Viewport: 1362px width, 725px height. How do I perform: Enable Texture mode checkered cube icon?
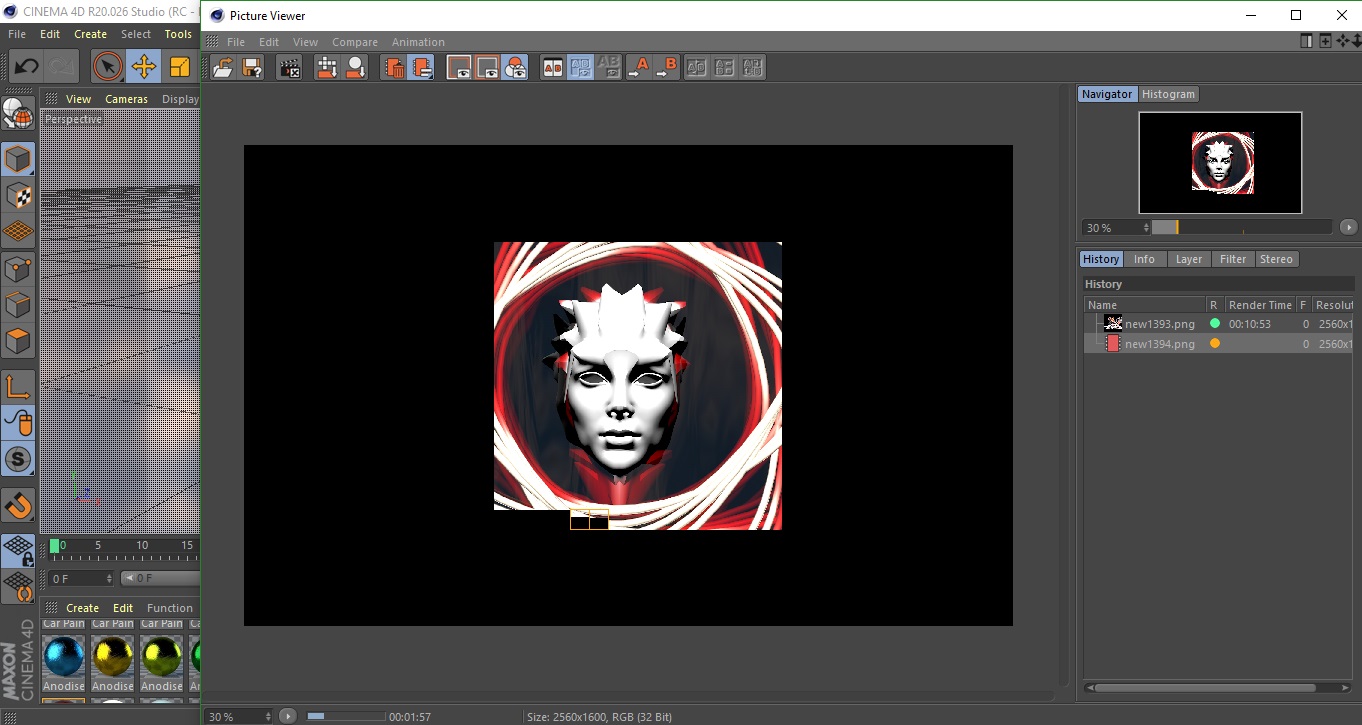pyautogui.click(x=18, y=195)
